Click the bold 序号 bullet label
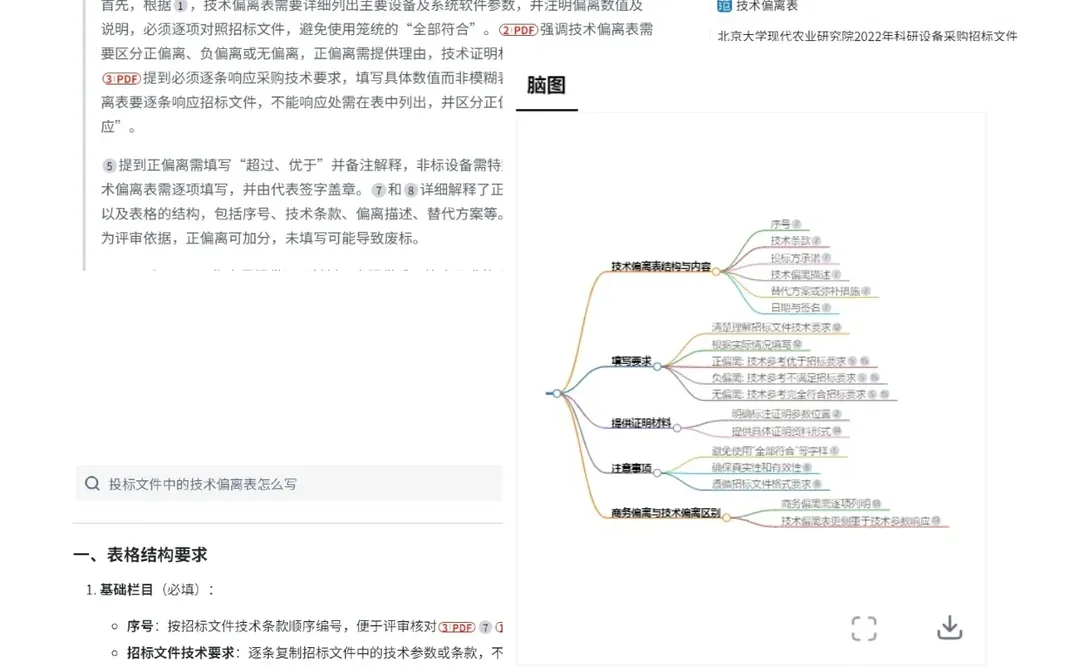The image size is (1080, 669). coord(140,626)
